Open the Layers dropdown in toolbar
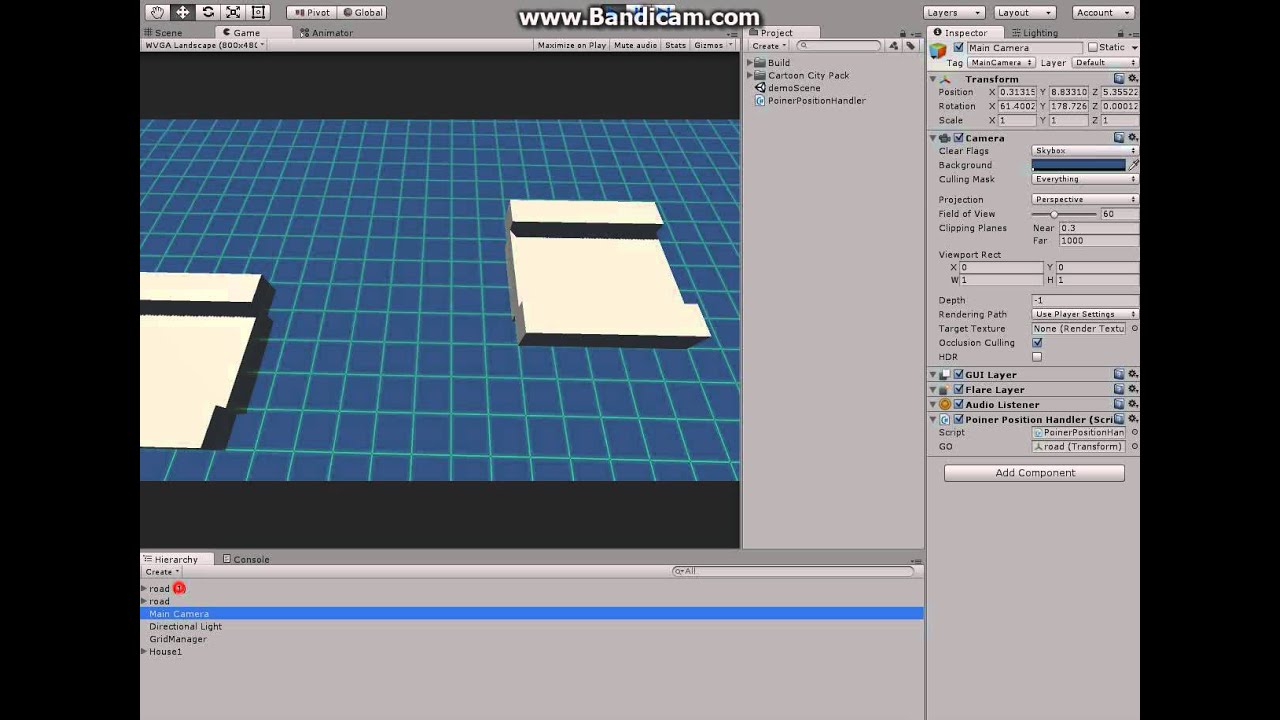 (x=954, y=12)
